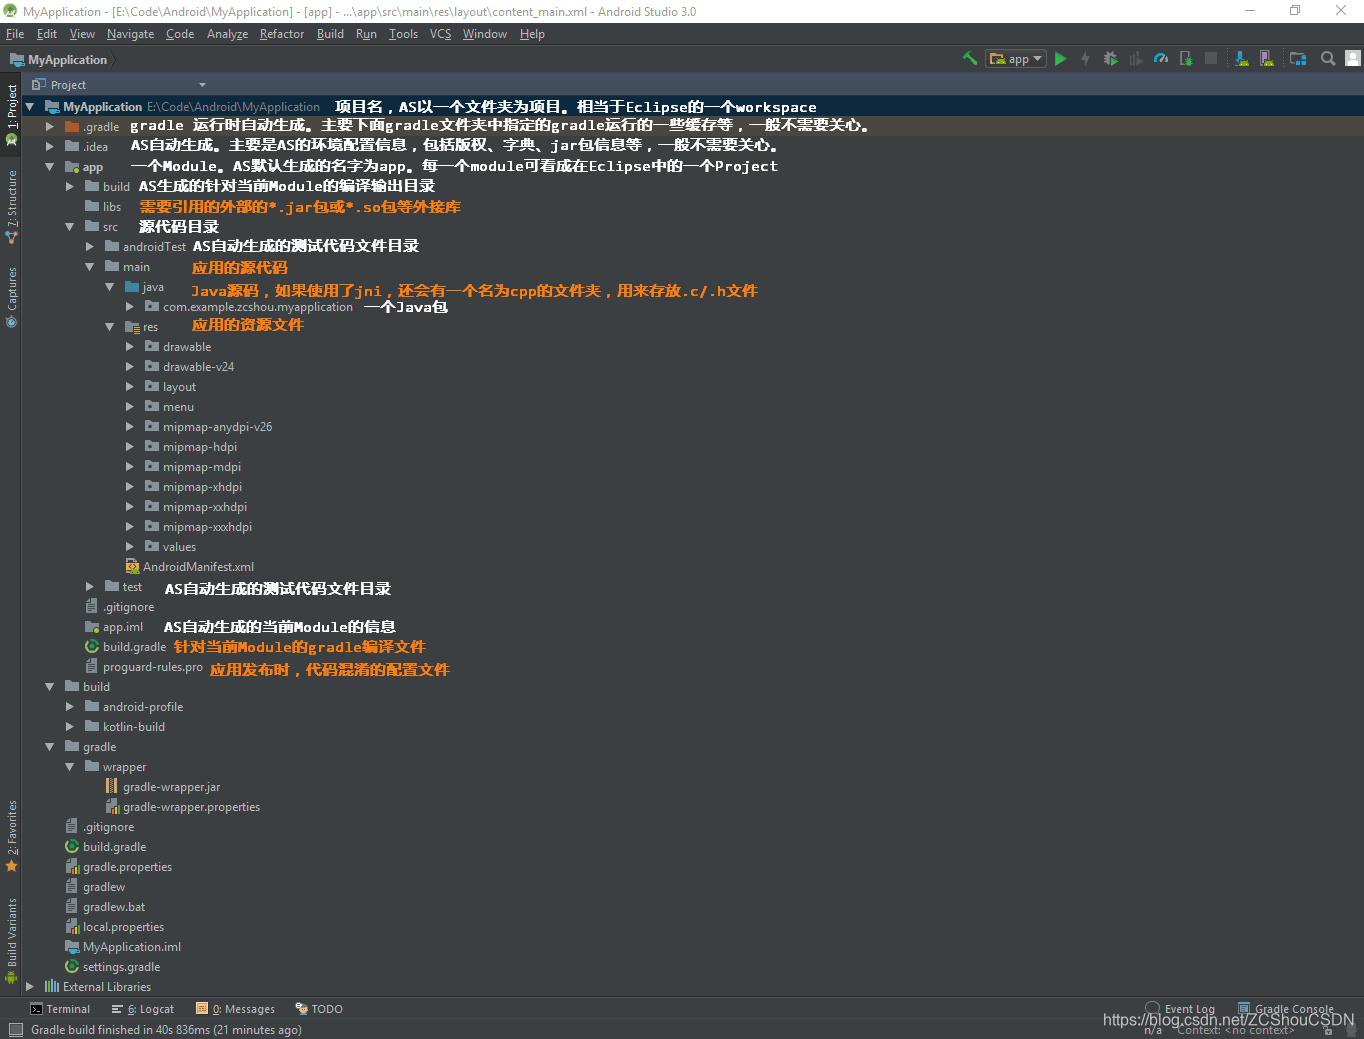Click the grey Stop square icon

coord(1211,59)
